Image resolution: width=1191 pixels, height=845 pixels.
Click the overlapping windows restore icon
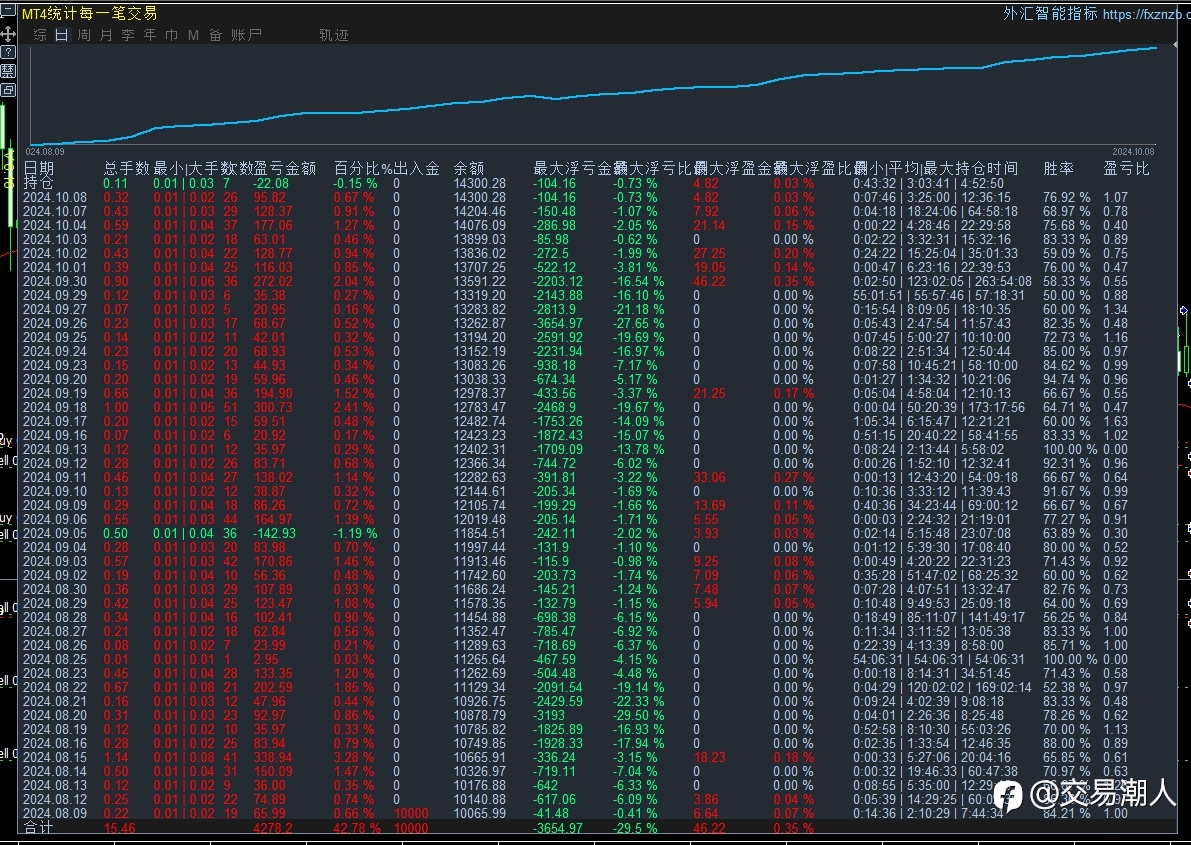tap(8, 90)
